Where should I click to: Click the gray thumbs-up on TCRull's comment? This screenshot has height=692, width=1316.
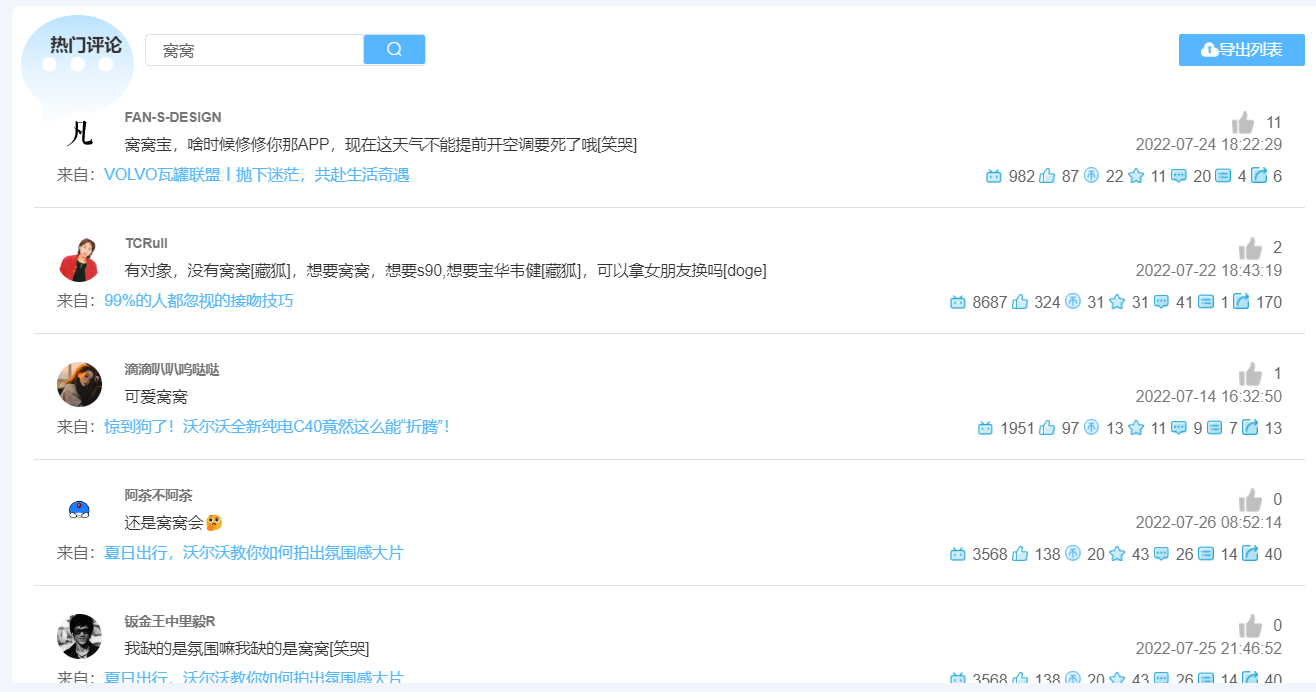click(x=1250, y=248)
